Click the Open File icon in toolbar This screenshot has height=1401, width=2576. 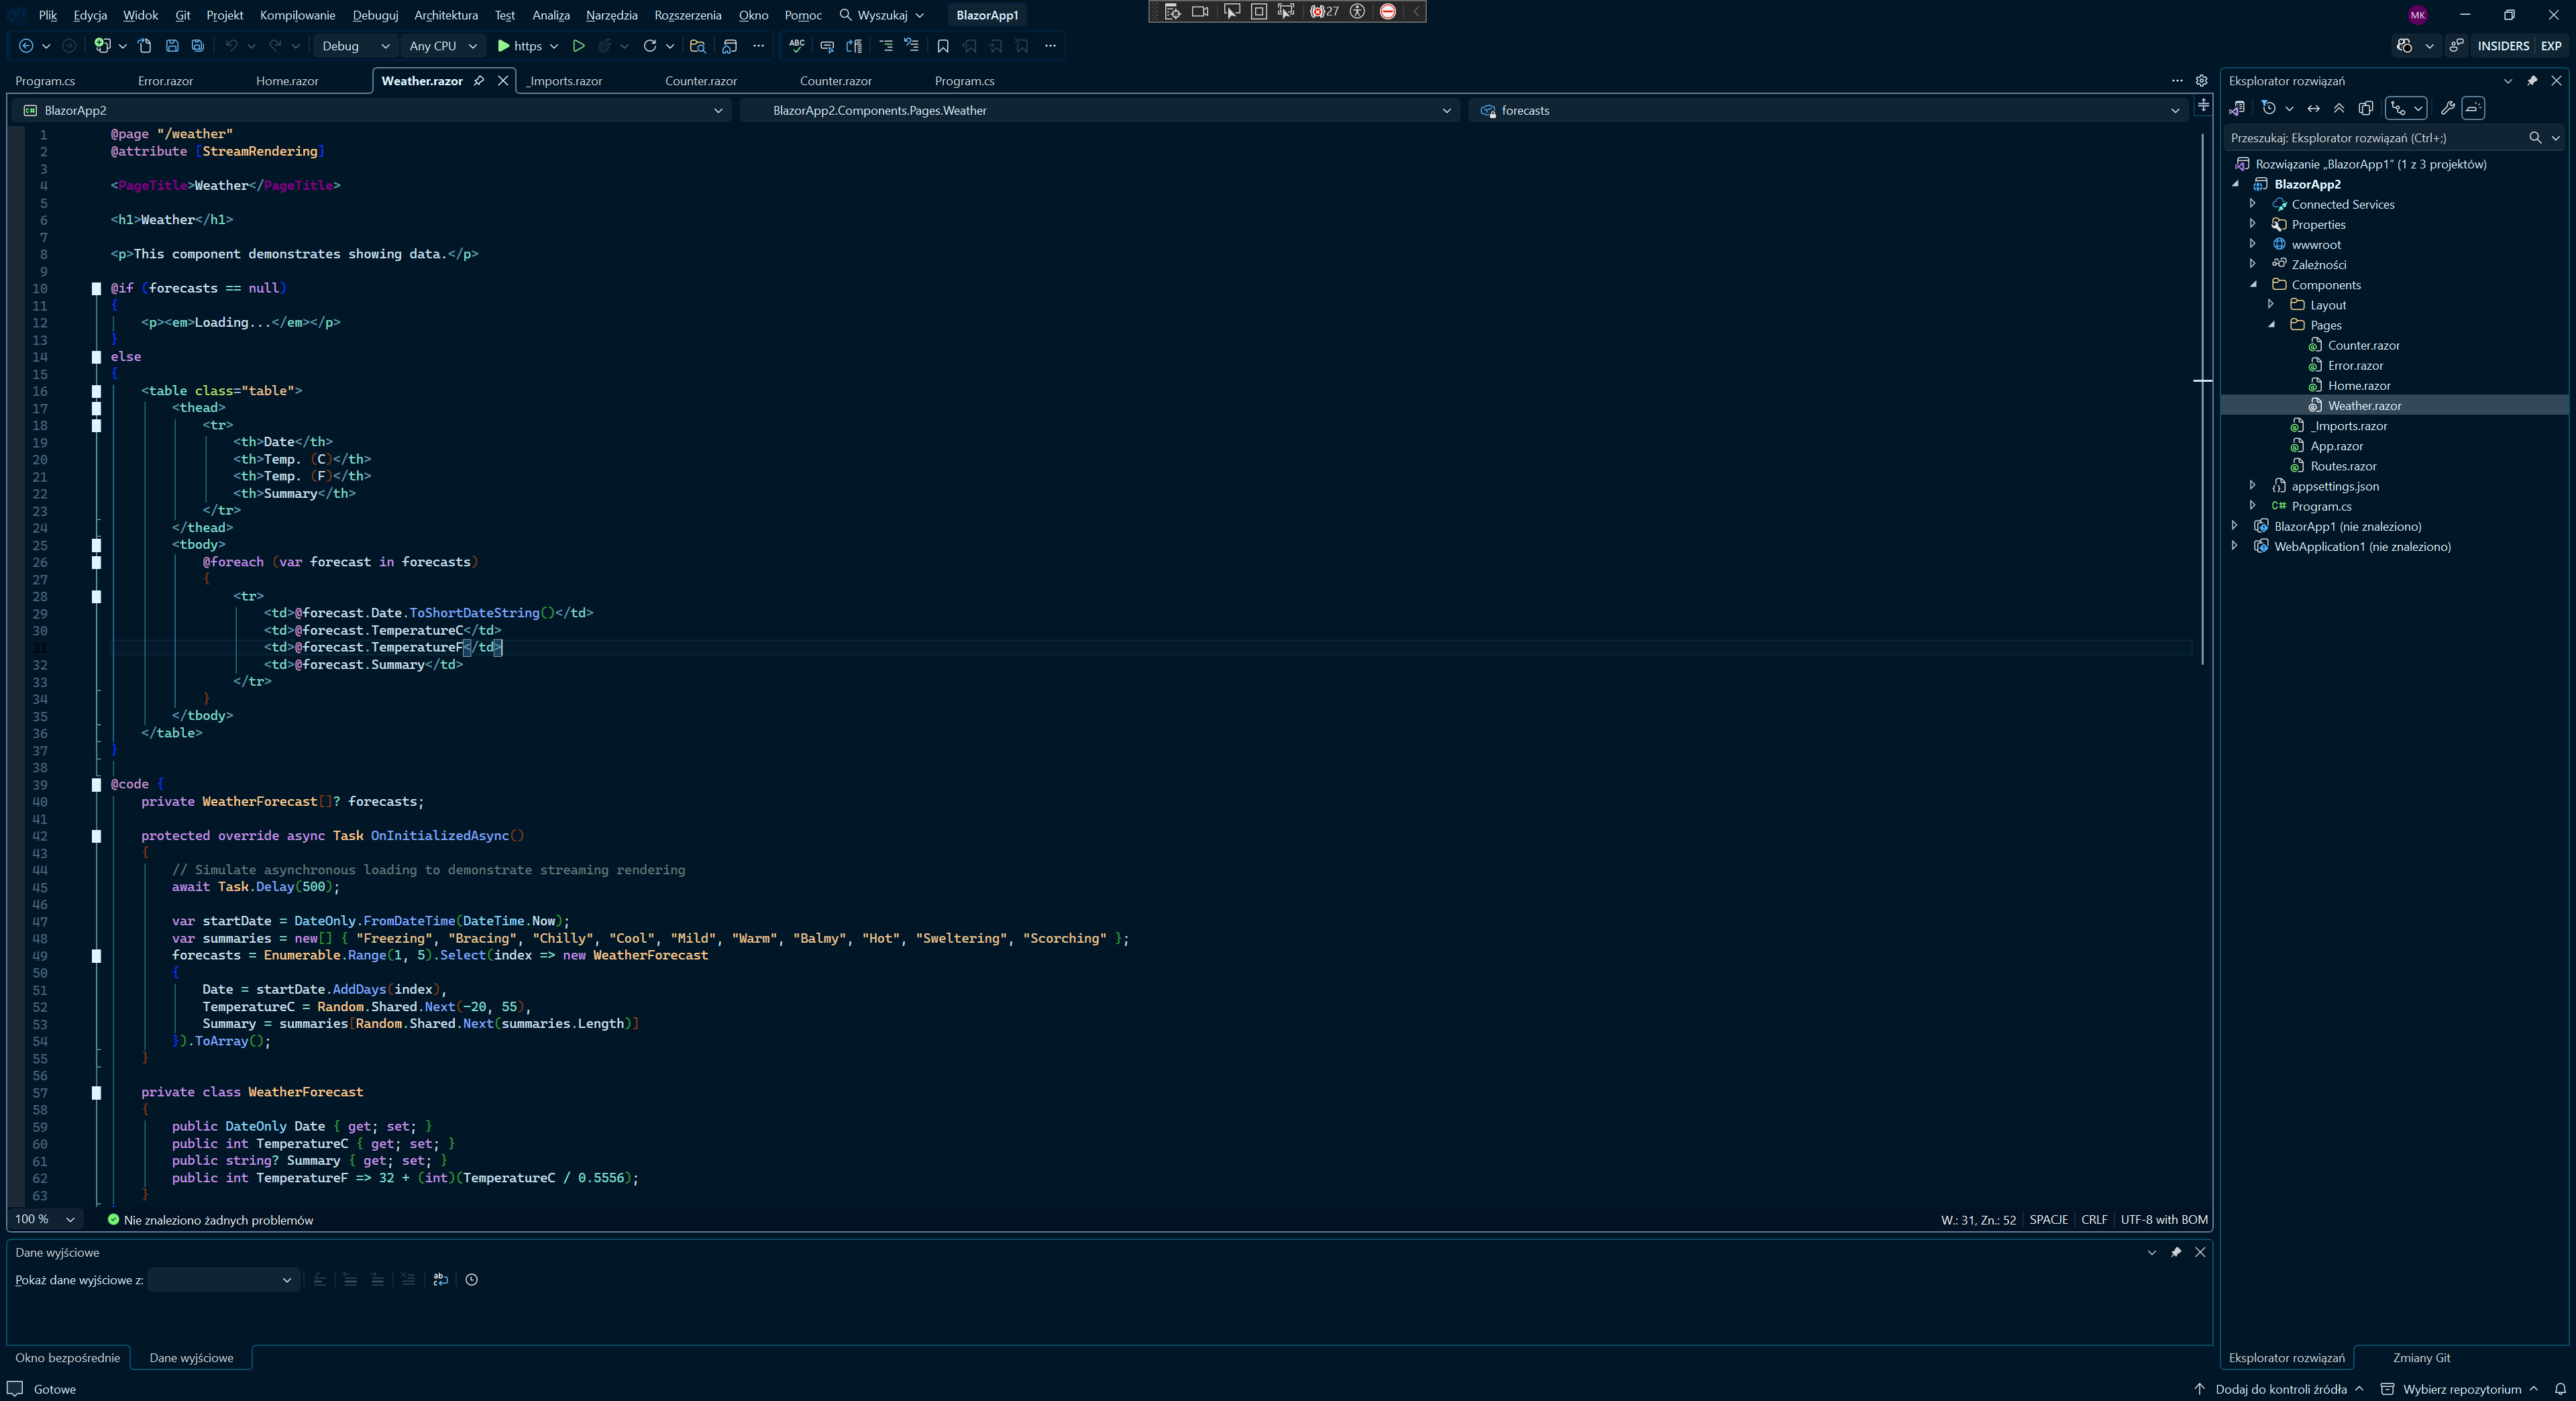coord(145,46)
